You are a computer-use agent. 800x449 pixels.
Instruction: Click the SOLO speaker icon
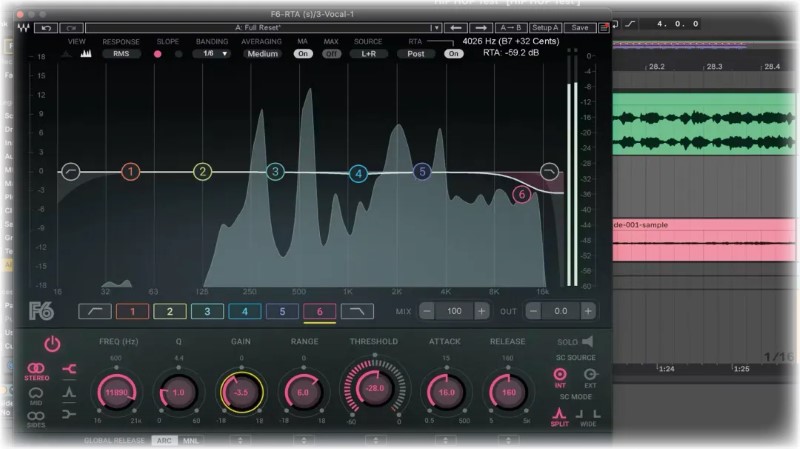point(588,341)
